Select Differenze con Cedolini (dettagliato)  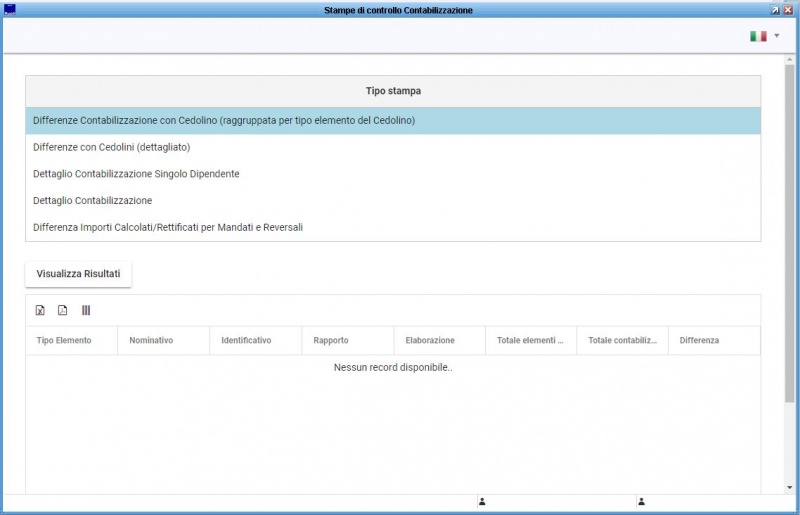pyautogui.click(x=393, y=147)
